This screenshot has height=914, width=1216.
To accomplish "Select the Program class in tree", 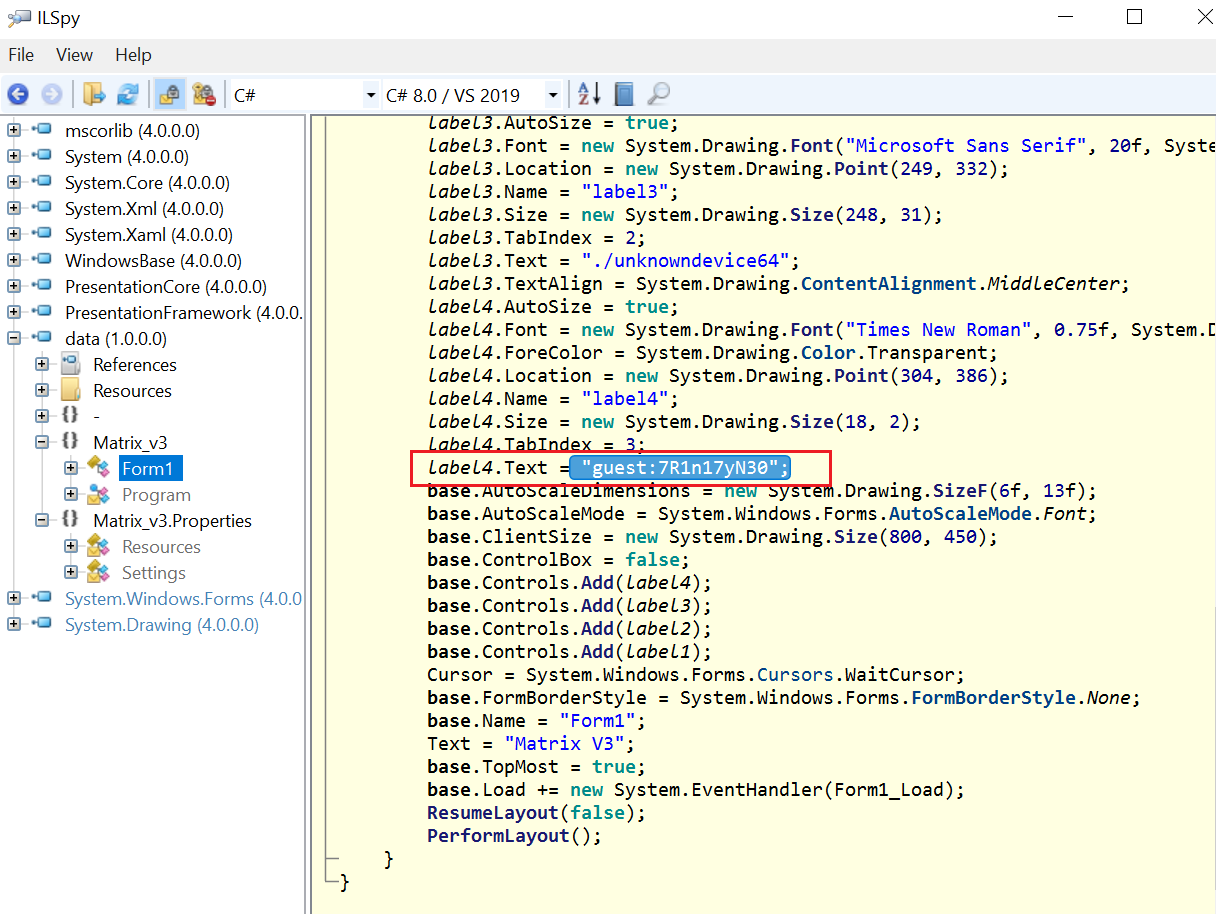I will click(x=155, y=495).
